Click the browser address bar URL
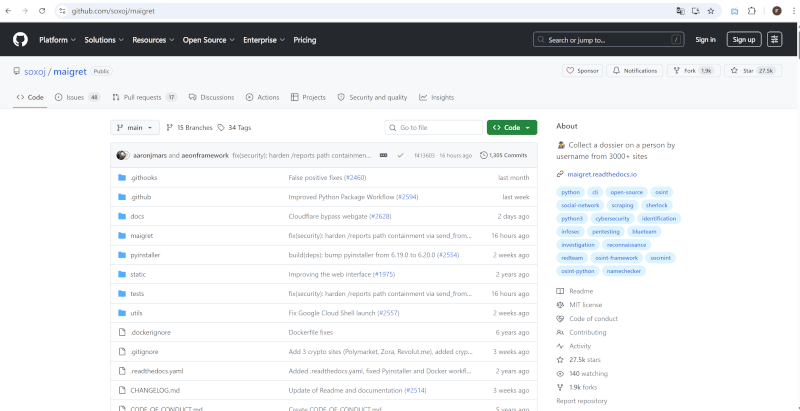This screenshot has width=800, height=411. (113, 11)
